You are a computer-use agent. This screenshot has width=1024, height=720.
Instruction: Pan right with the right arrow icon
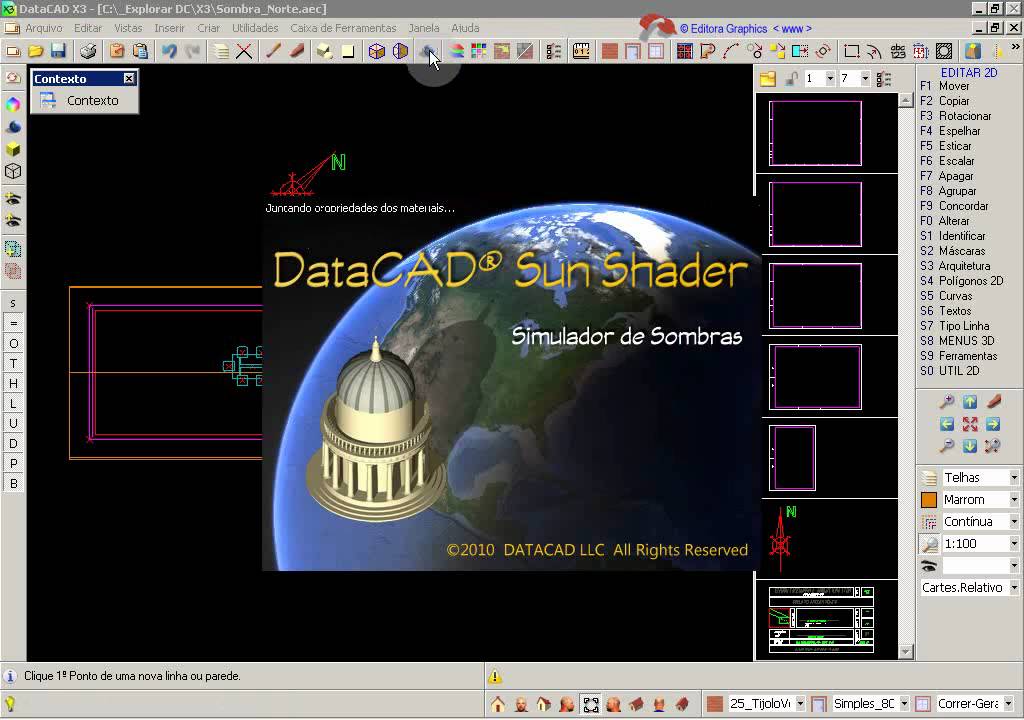click(993, 424)
